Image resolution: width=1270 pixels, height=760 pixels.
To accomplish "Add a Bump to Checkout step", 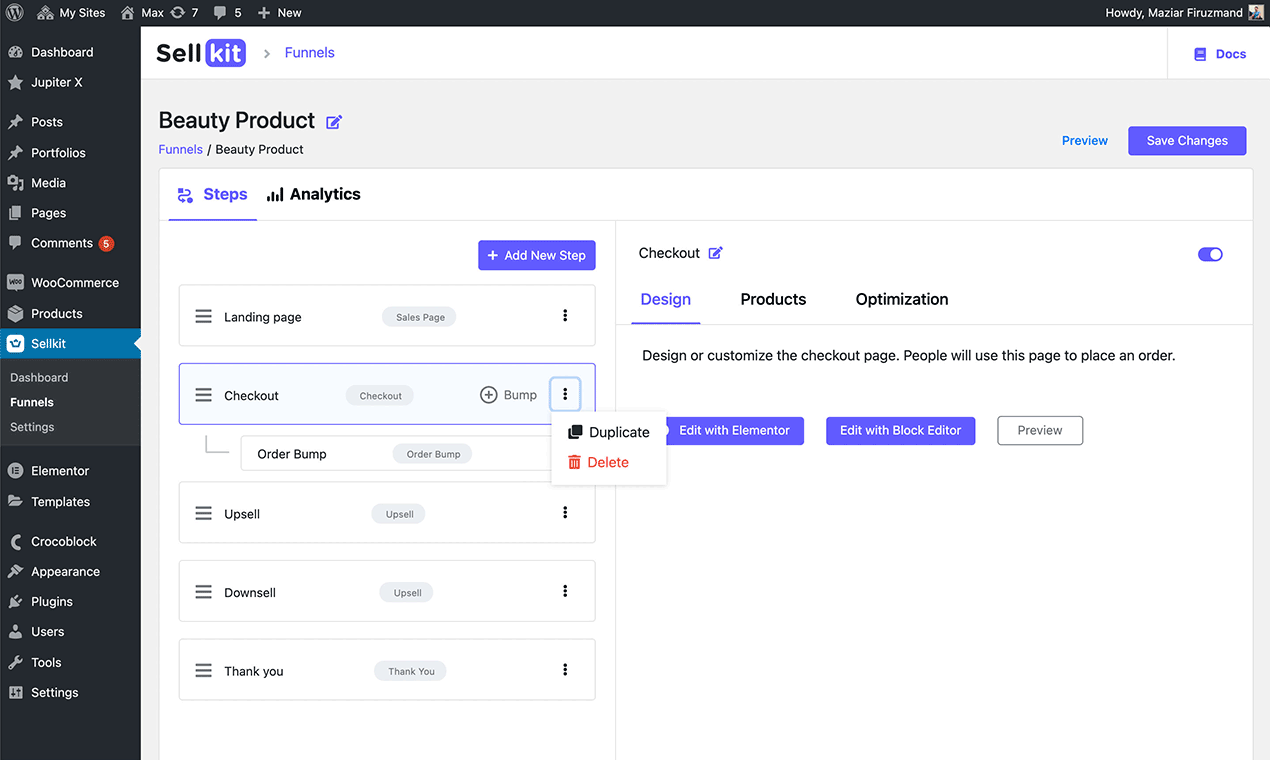I will (x=509, y=395).
